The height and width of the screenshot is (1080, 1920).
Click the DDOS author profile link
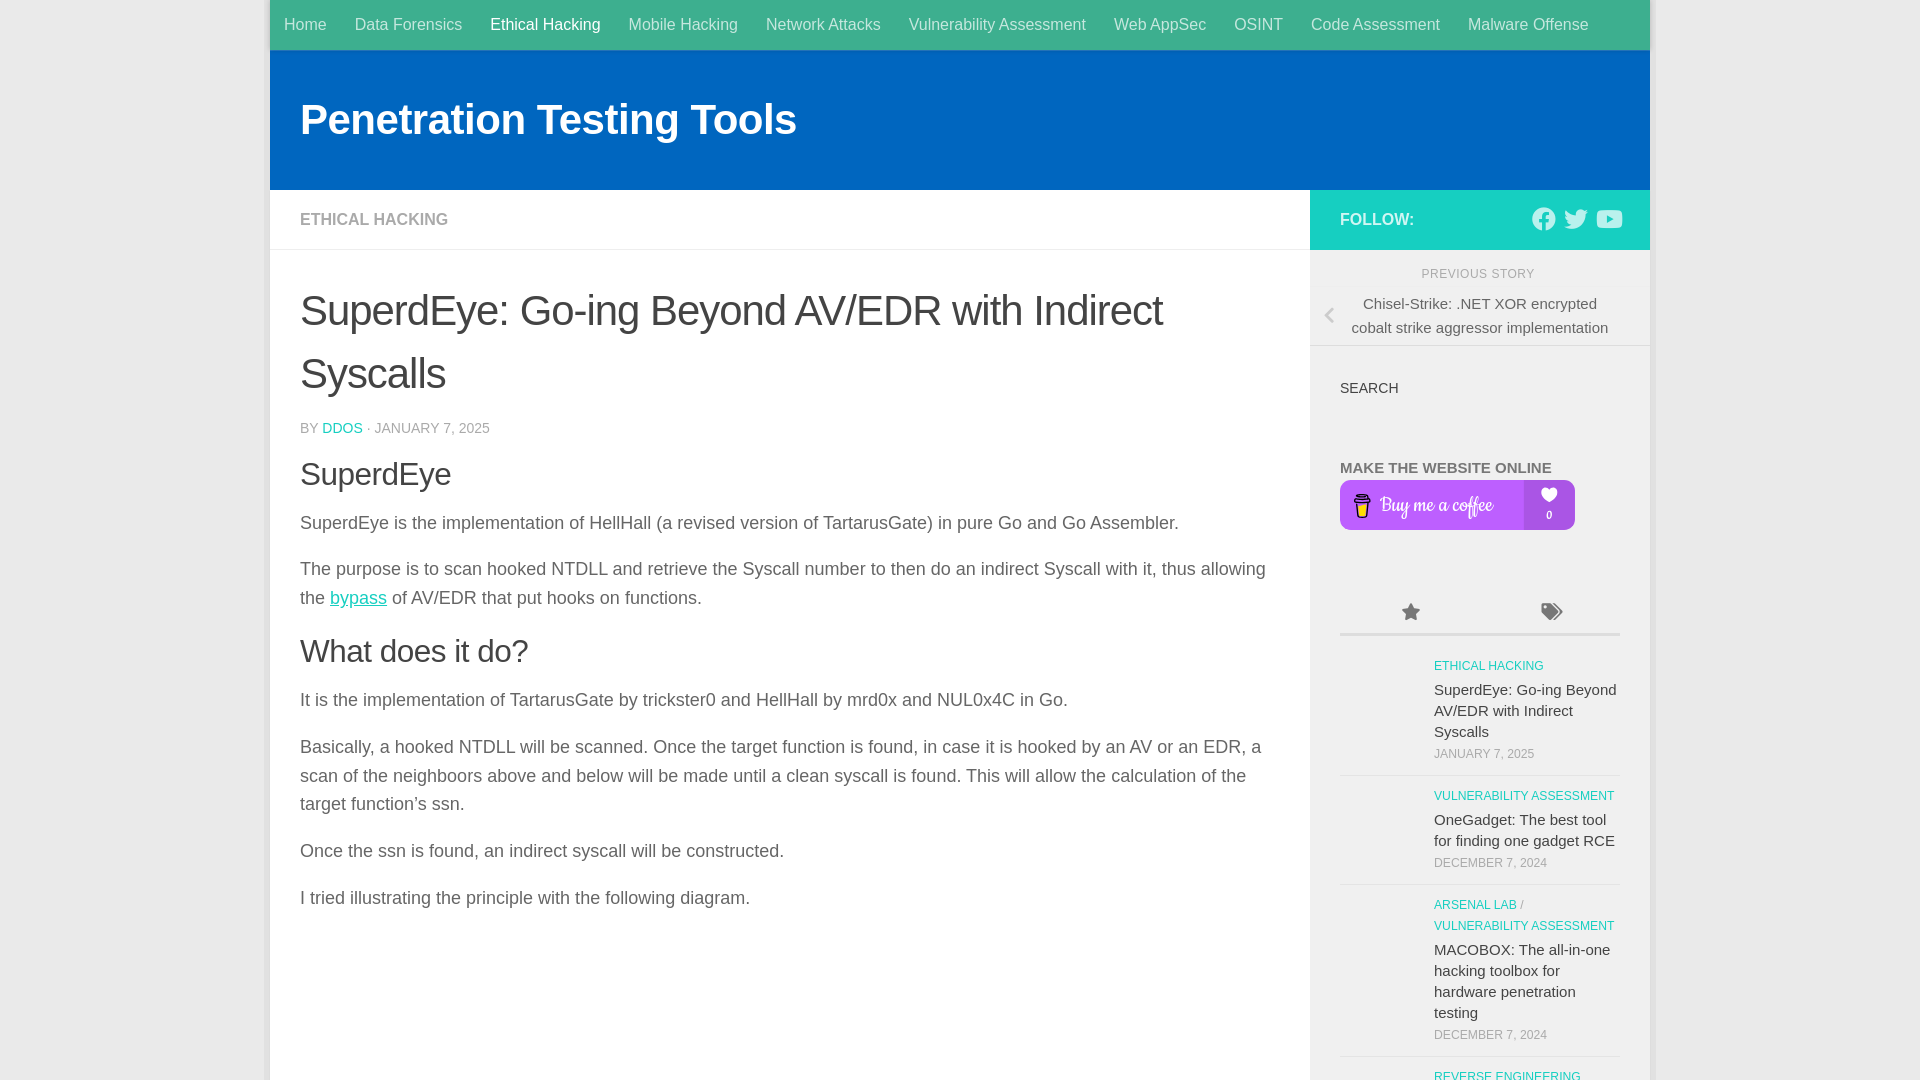343,427
